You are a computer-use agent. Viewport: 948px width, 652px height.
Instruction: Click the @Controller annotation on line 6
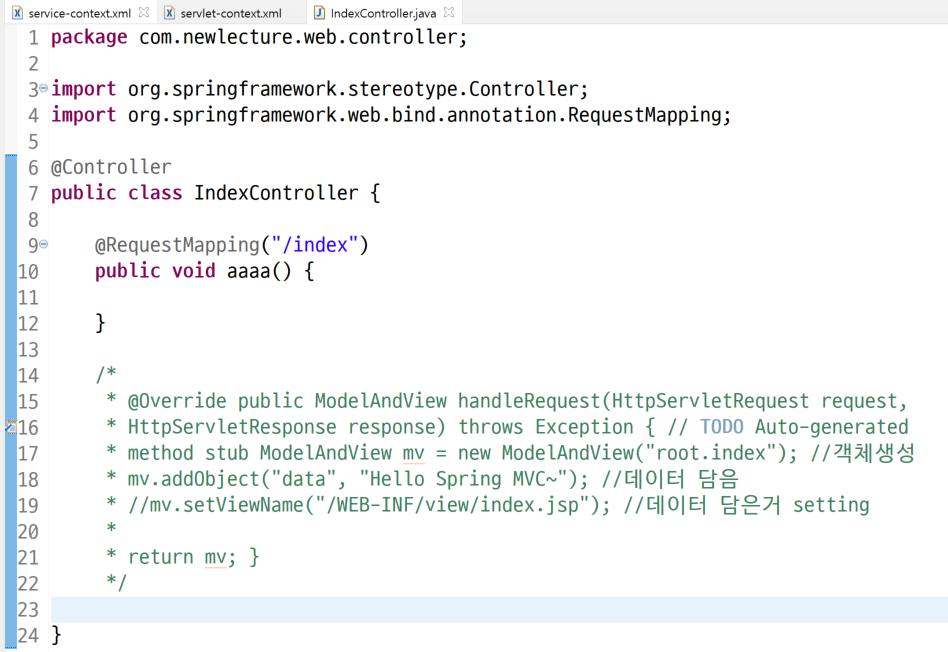[x=111, y=167]
